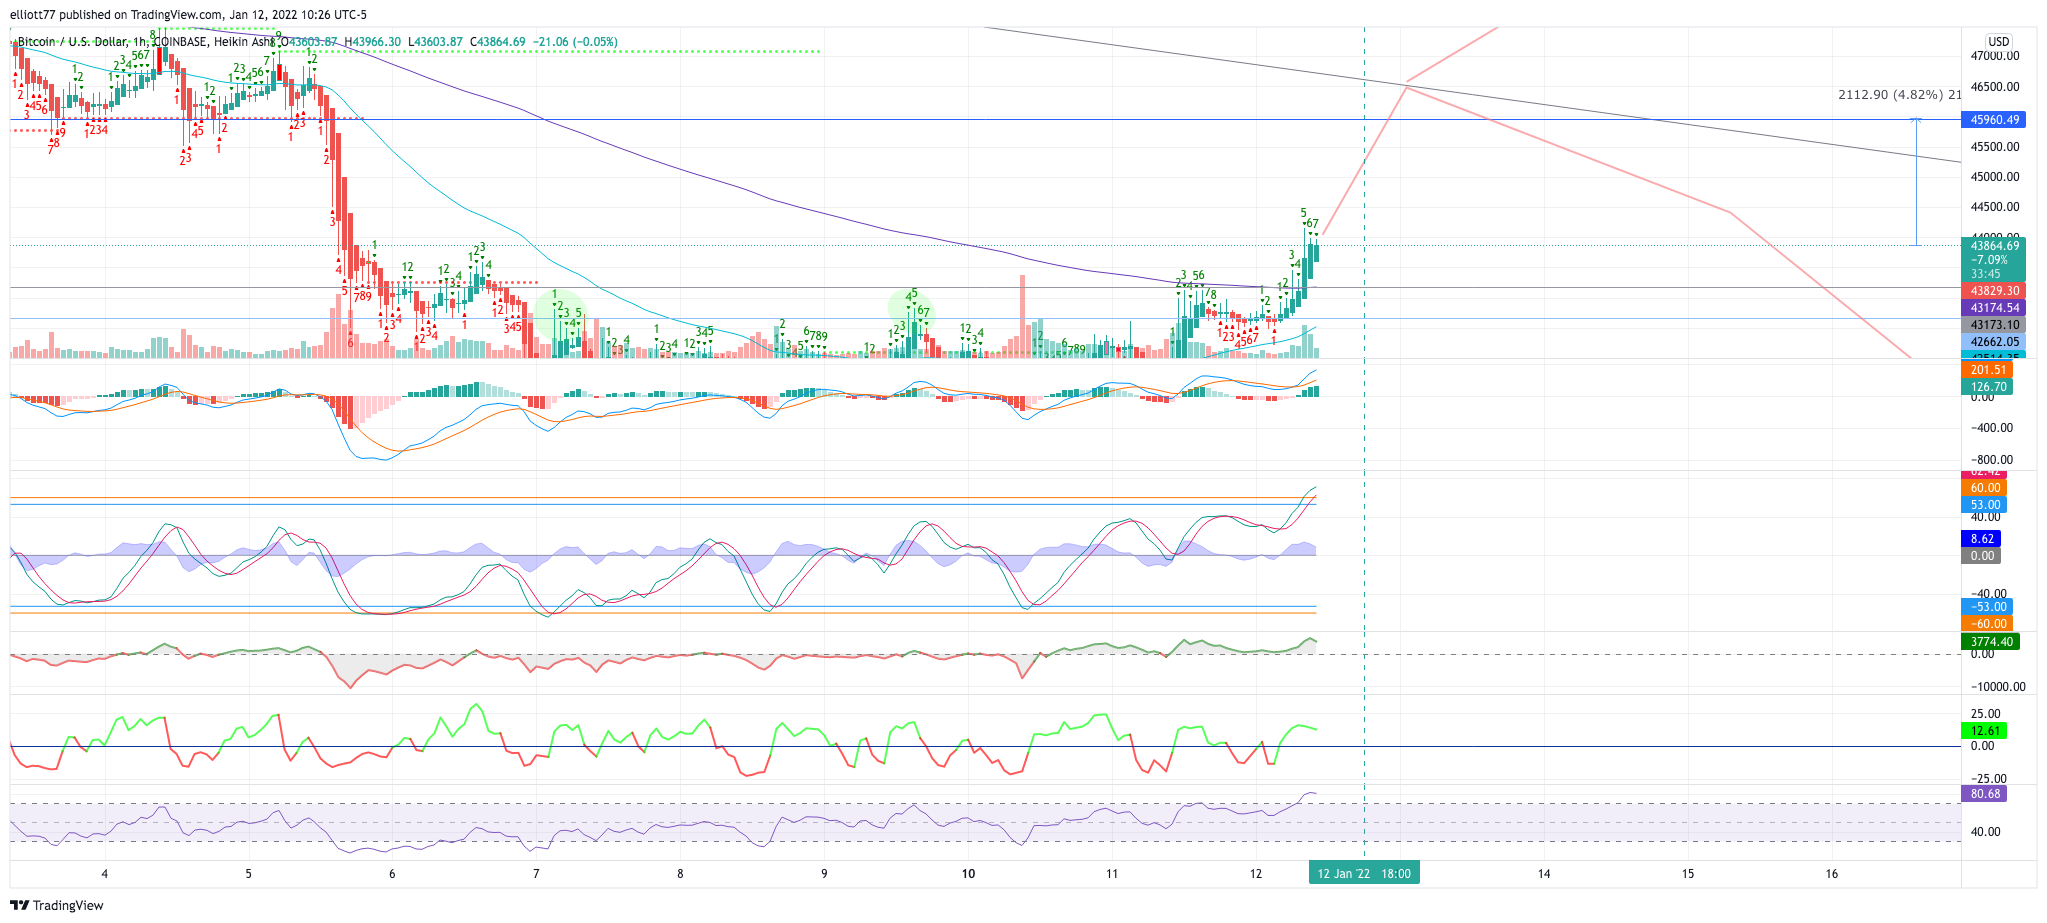
Task: Click the 45500.00 price axis label
Action: (1994, 147)
